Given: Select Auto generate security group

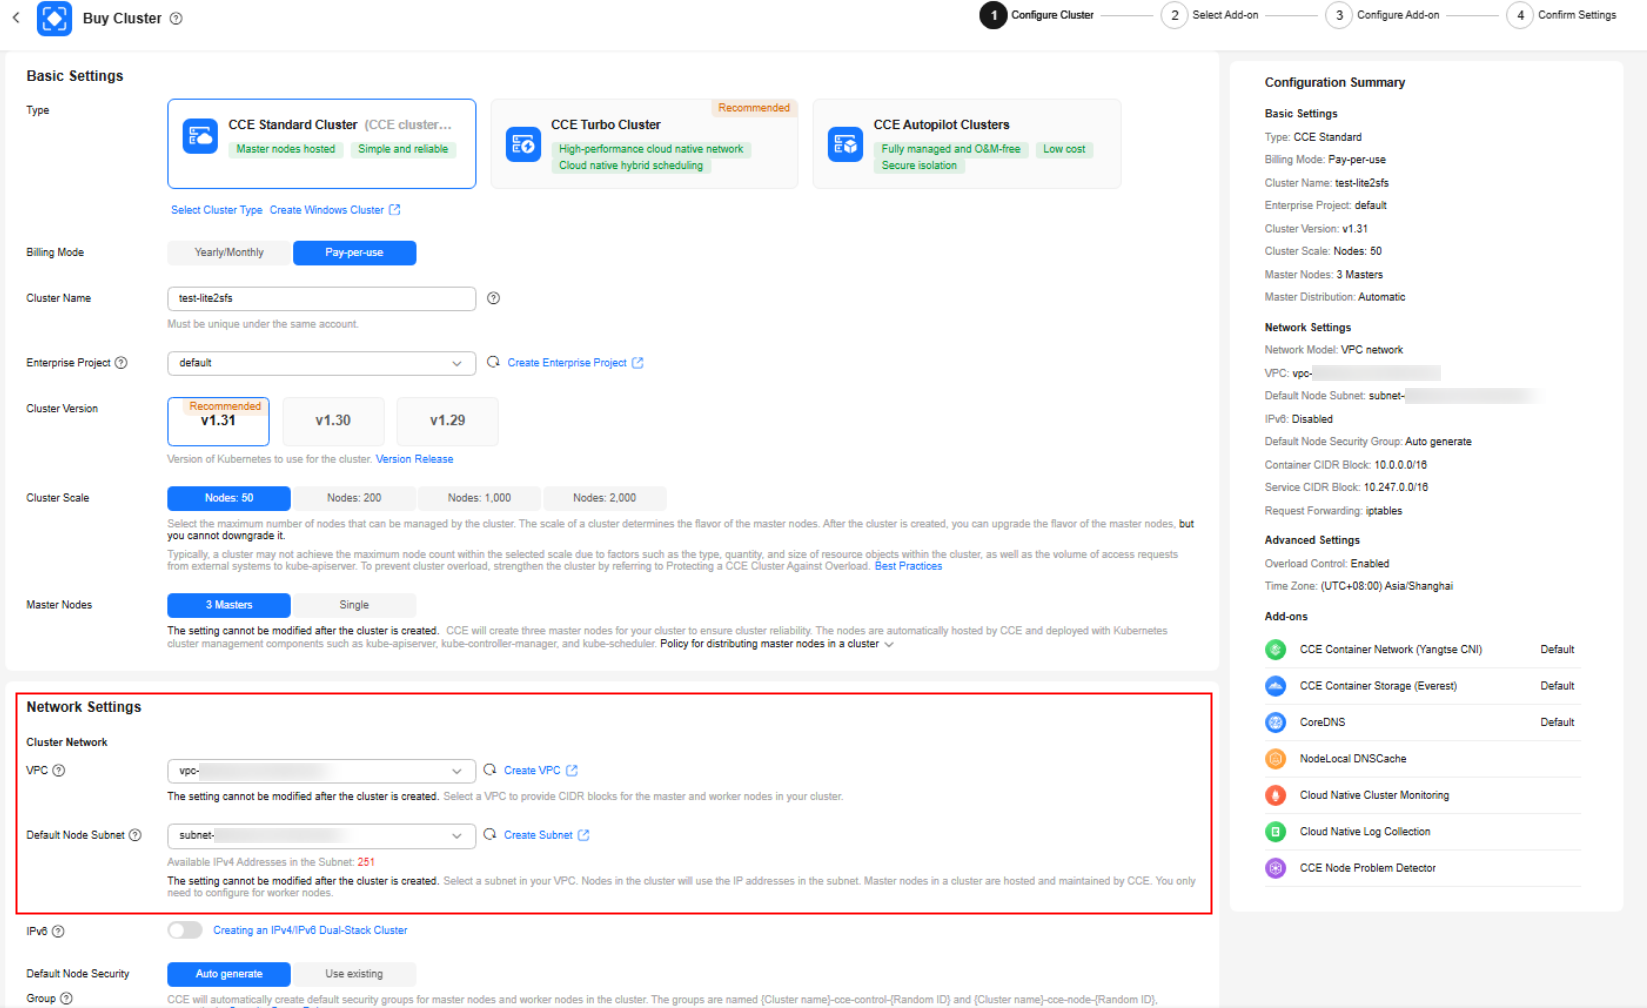Looking at the screenshot, I should point(229,974).
